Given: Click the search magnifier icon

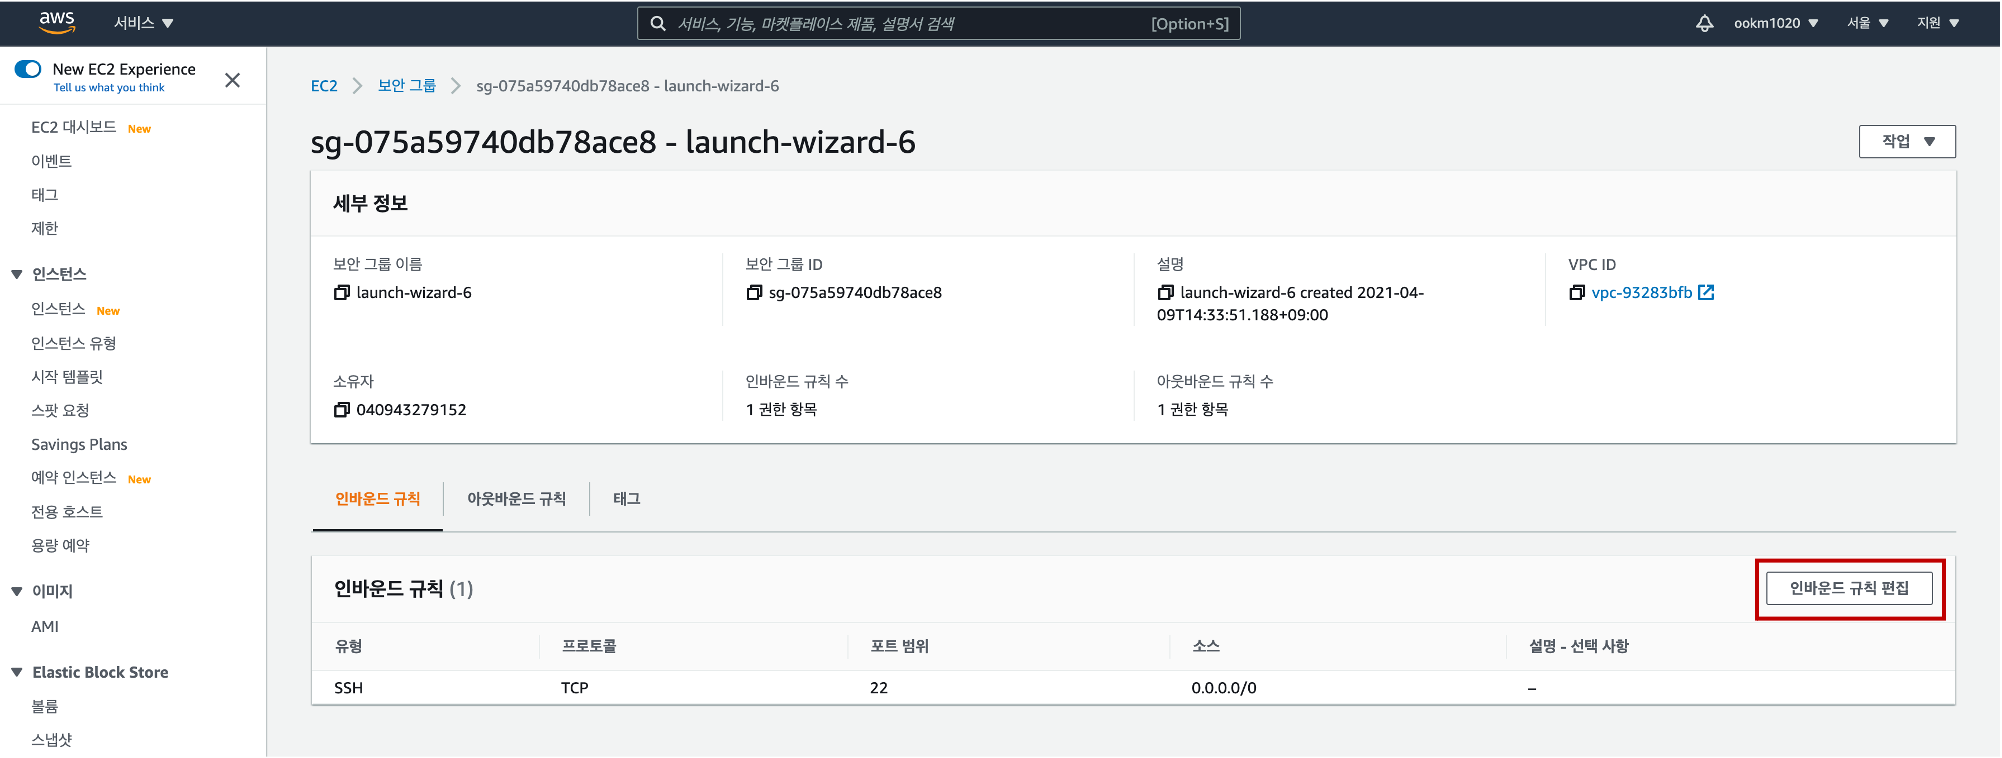Looking at the screenshot, I should click(x=658, y=23).
